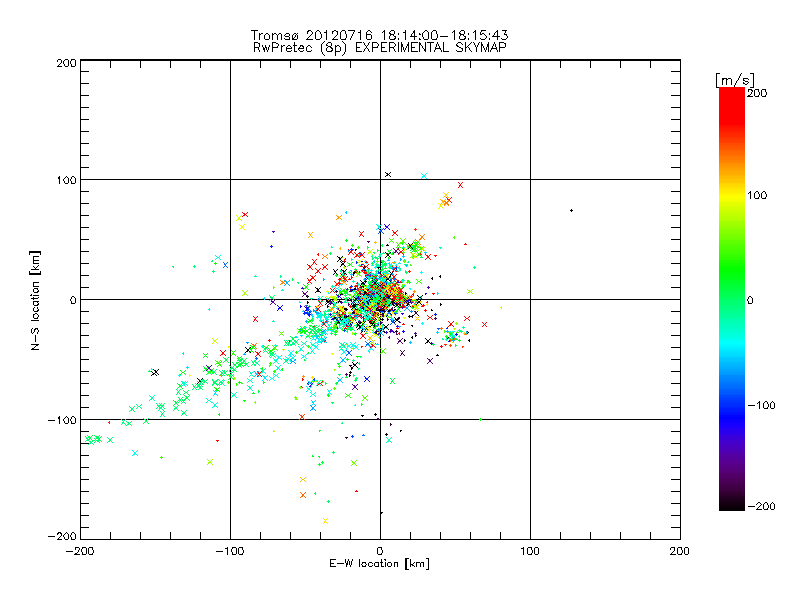Click the y-axis tick label '-100'
The image size is (800, 600).
click(62, 420)
